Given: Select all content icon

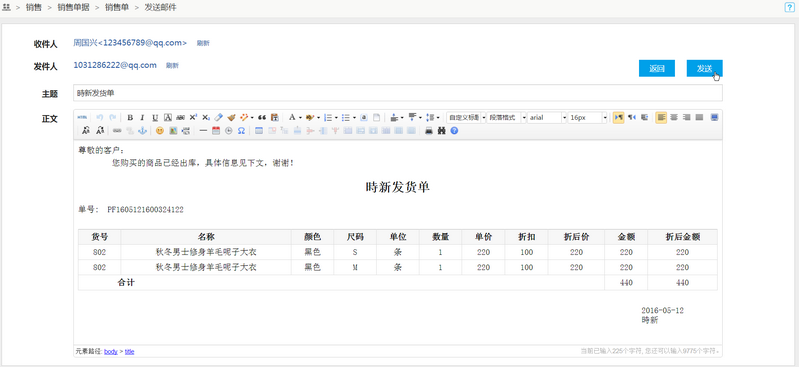Looking at the screenshot, I should pos(364,117).
